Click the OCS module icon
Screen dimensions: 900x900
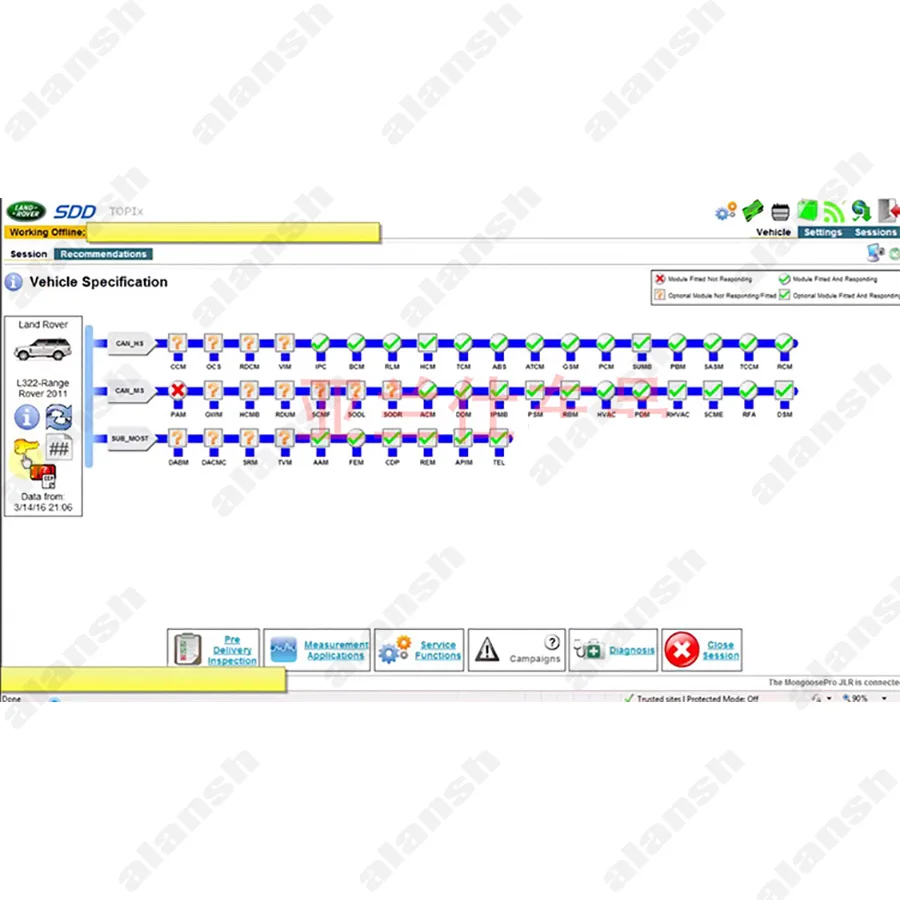point(214,343)
